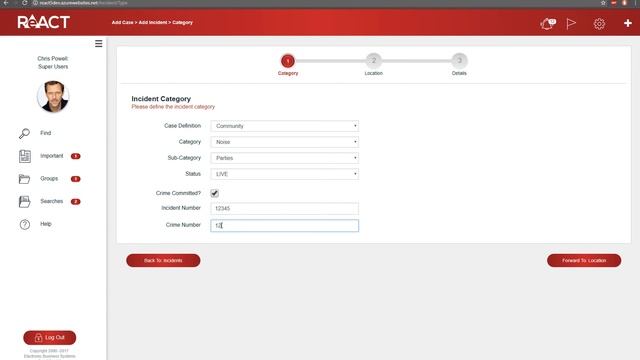Click the Searches count badge

click(76, 201)
